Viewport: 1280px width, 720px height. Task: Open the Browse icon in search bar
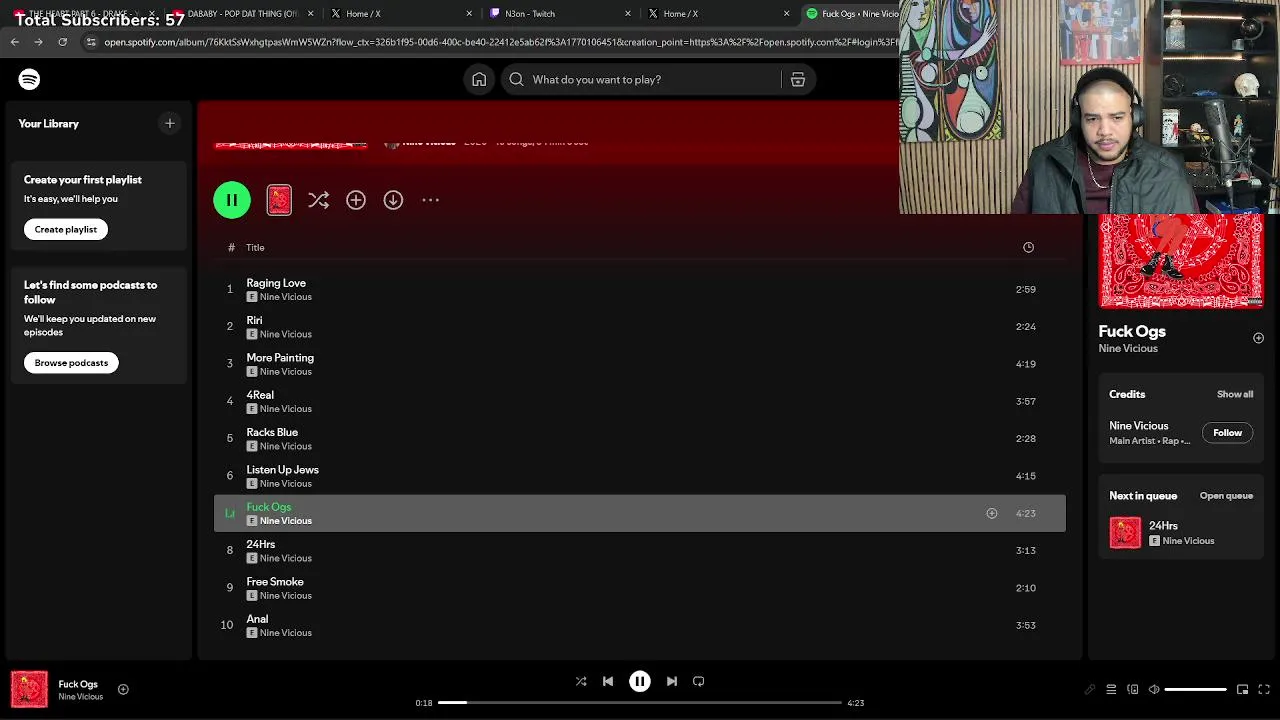click(x=798, y=80)
